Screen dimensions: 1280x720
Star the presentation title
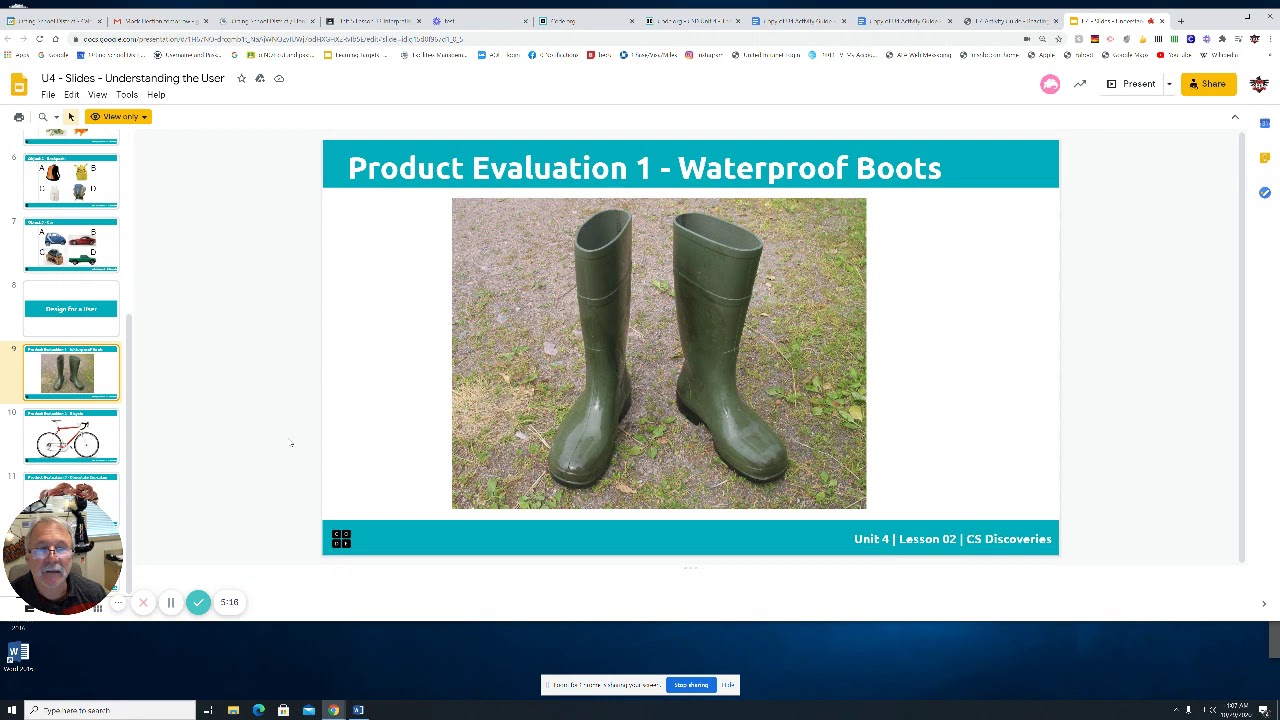click(x=241, y=78)
